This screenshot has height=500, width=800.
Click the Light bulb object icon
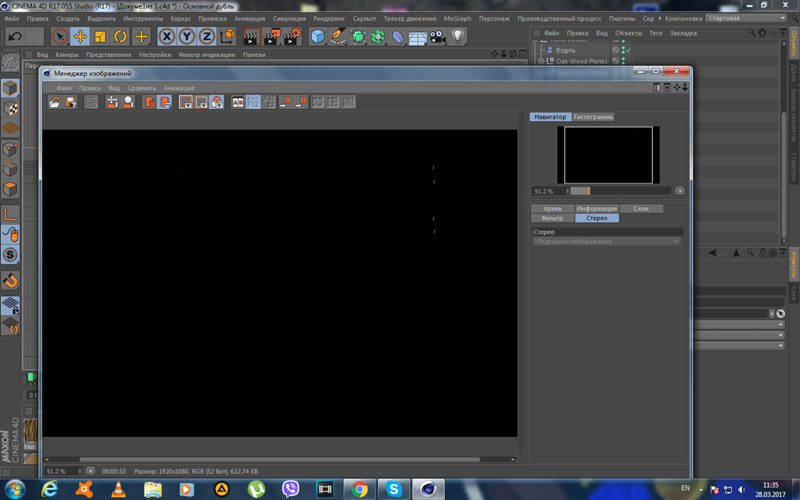tap(458, 37)
